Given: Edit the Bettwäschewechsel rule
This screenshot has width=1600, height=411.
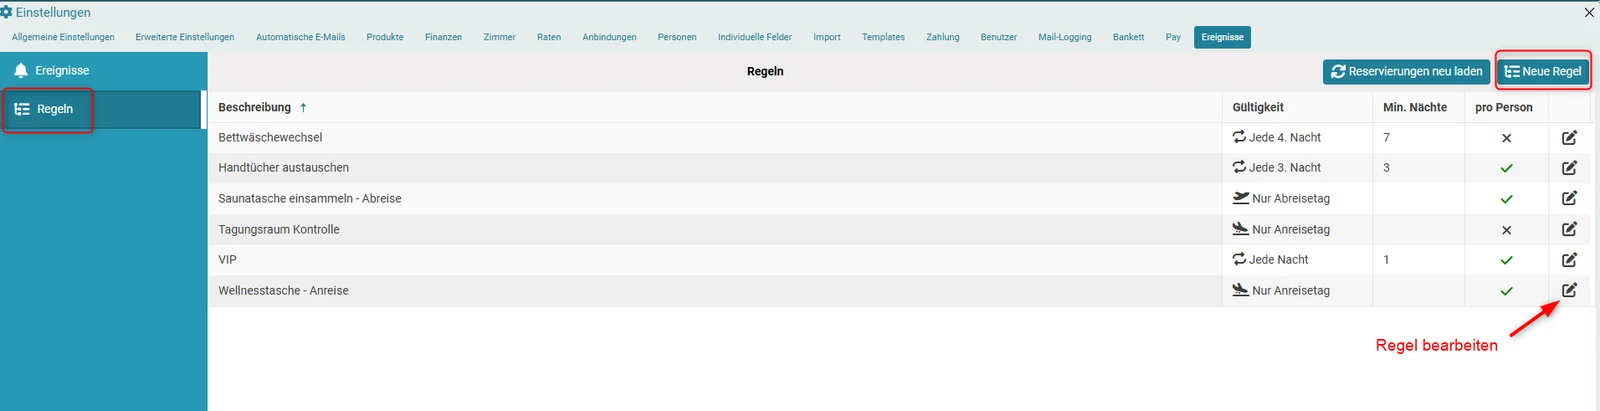Looking at the screenshot, I should click(1569, 137).
